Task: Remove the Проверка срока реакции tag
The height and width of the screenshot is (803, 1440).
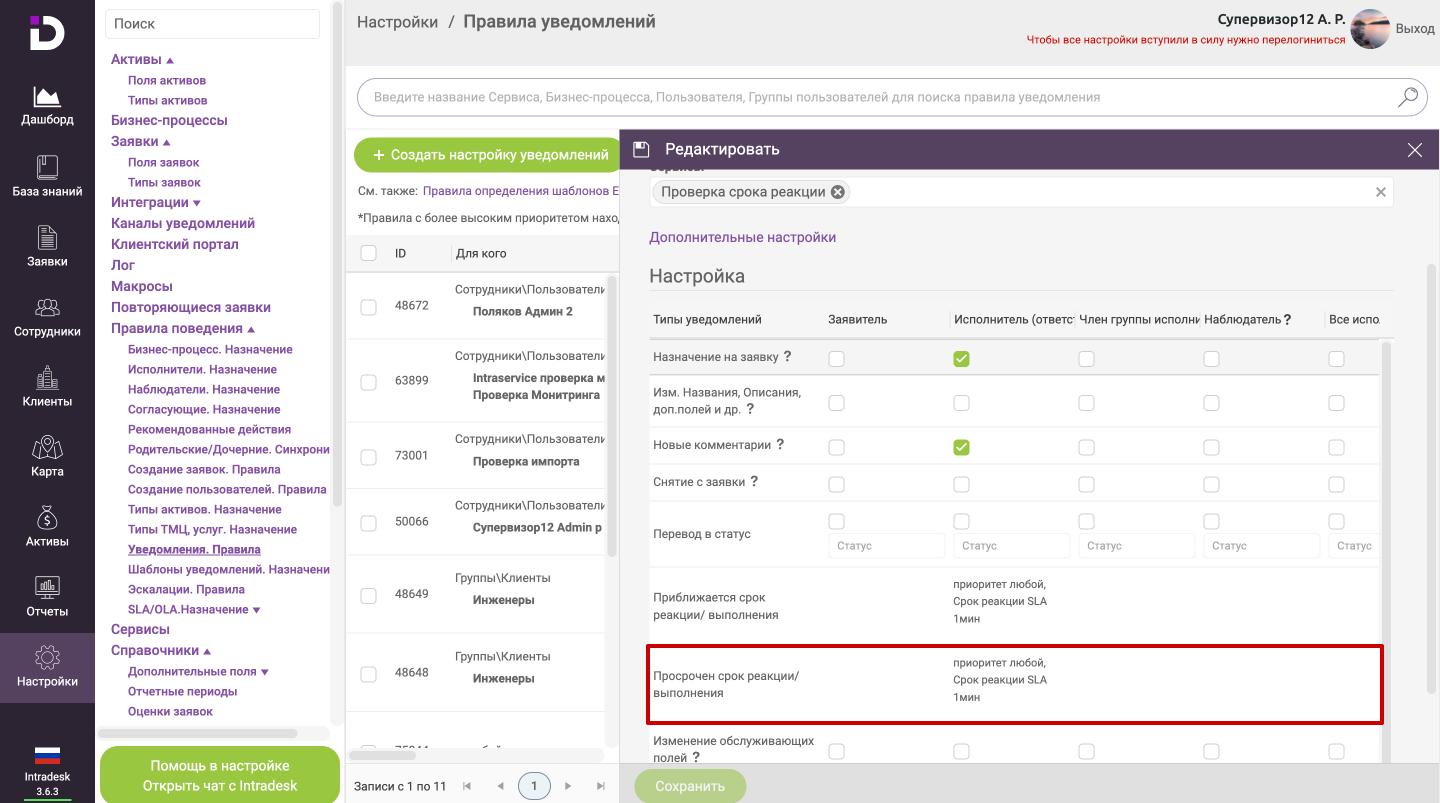Action: [x=837, y=192]
